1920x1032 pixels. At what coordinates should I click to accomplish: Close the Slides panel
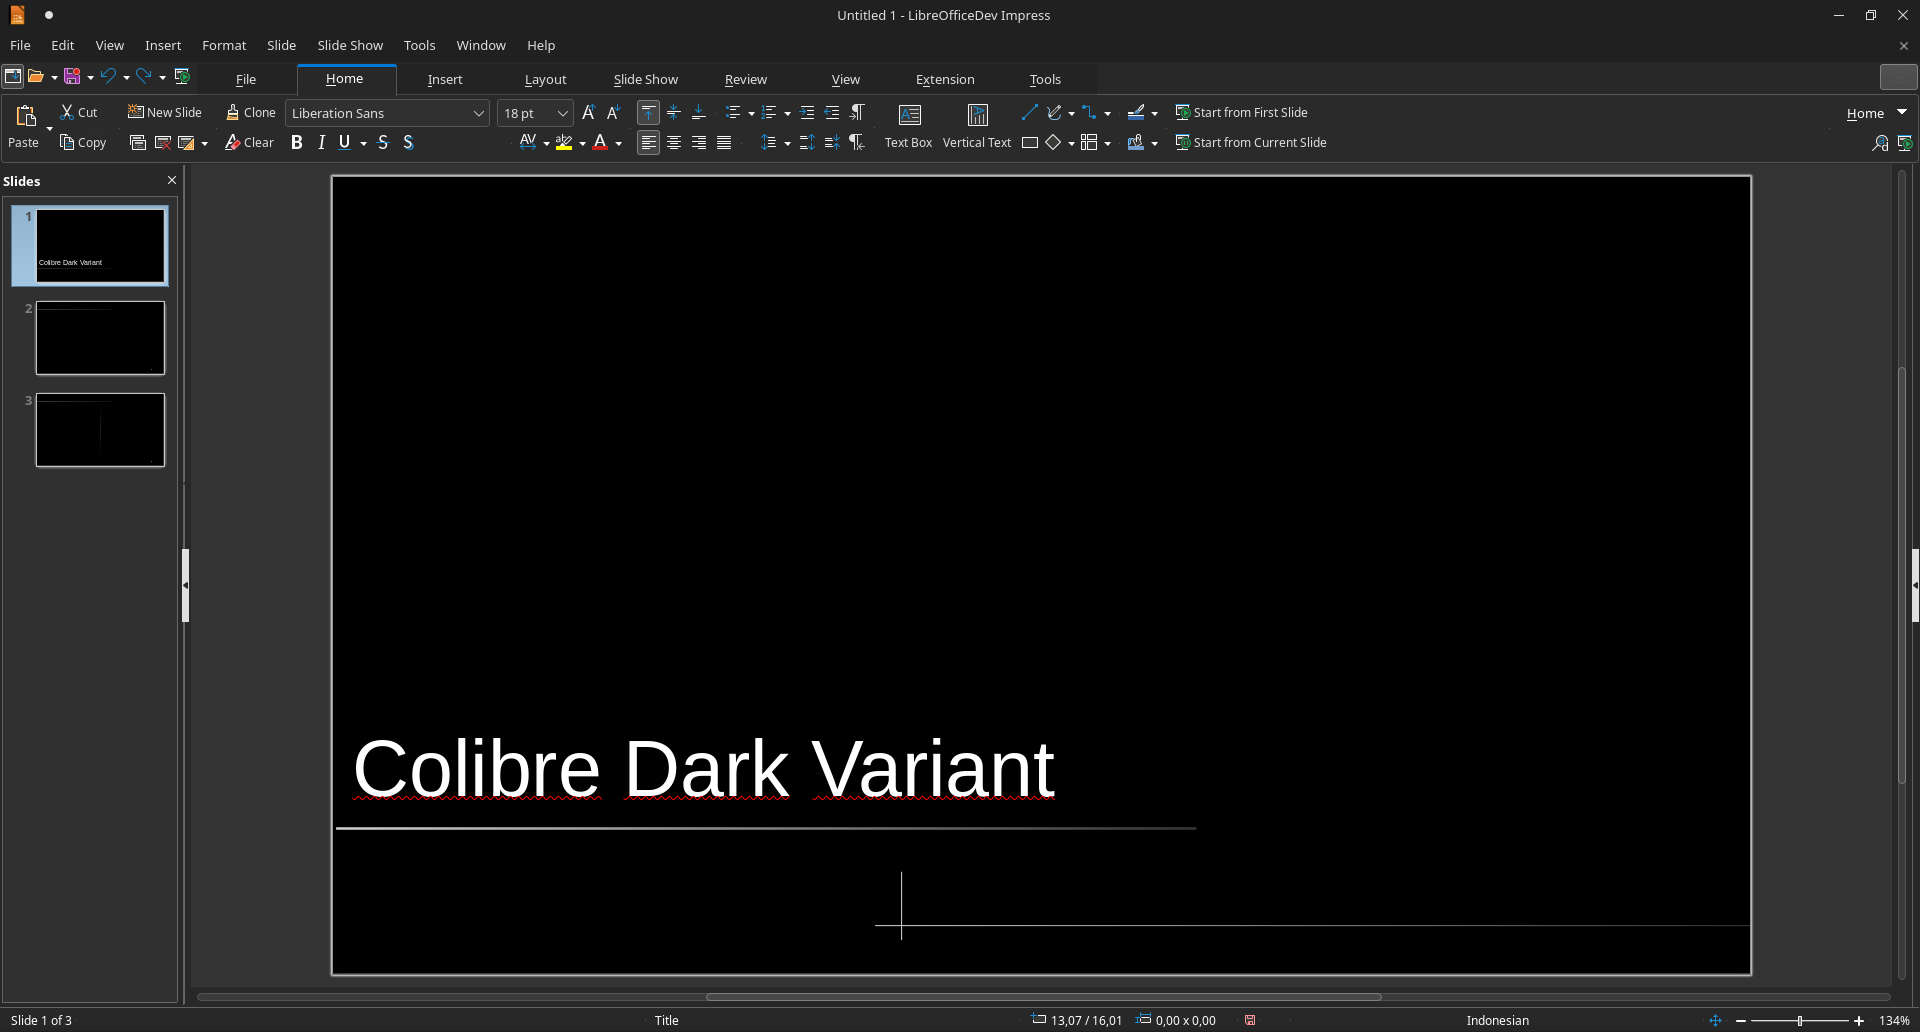(172, 181)
